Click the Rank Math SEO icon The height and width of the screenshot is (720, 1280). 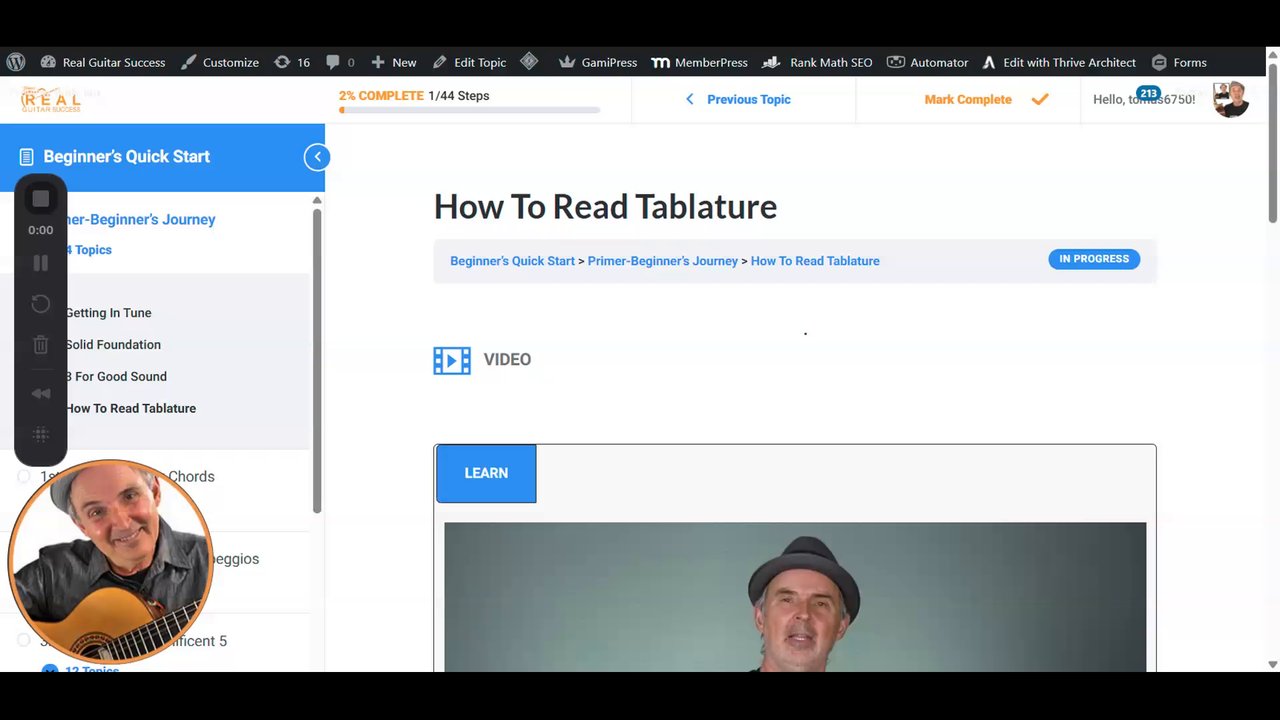click(x=771, y=62)
